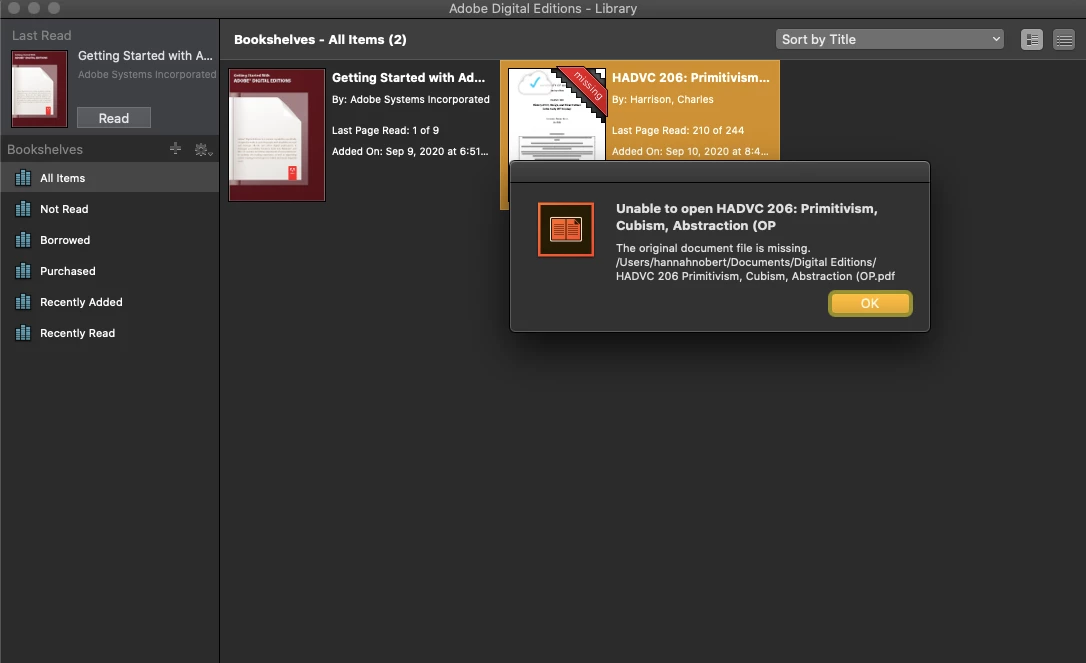The height and width of the screenshot is (663, 1086).
Task: Open bookshelf options gear menu
Action: [203, 150]
